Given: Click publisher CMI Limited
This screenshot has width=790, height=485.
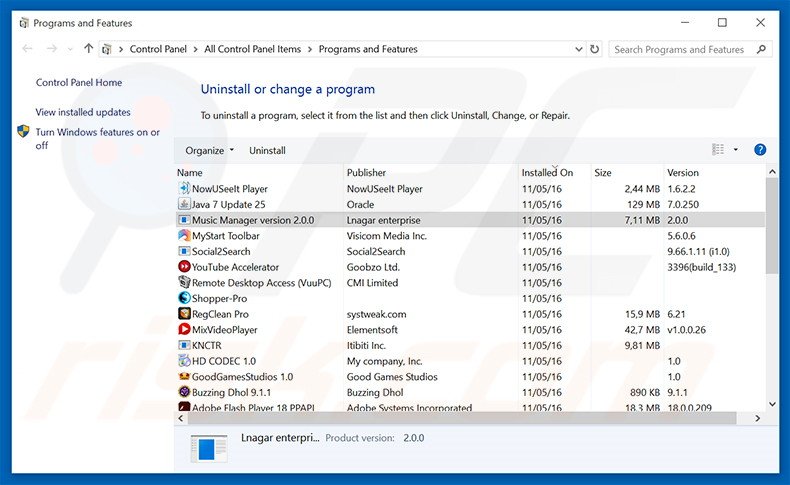Looking at the screenshot, I should pyautogui.click(x=372, y=283).
